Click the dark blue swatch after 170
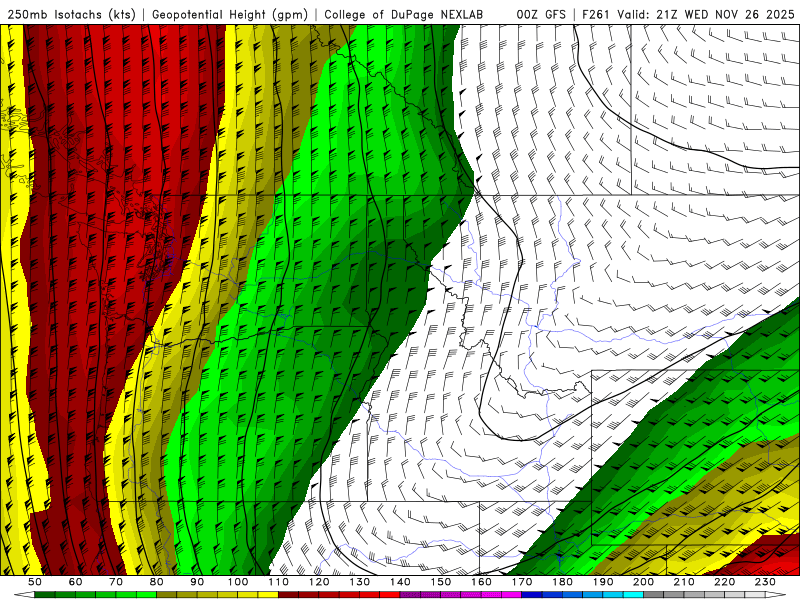Image resolution: width=800 pixels, height=600 pixels. point(532,595)
